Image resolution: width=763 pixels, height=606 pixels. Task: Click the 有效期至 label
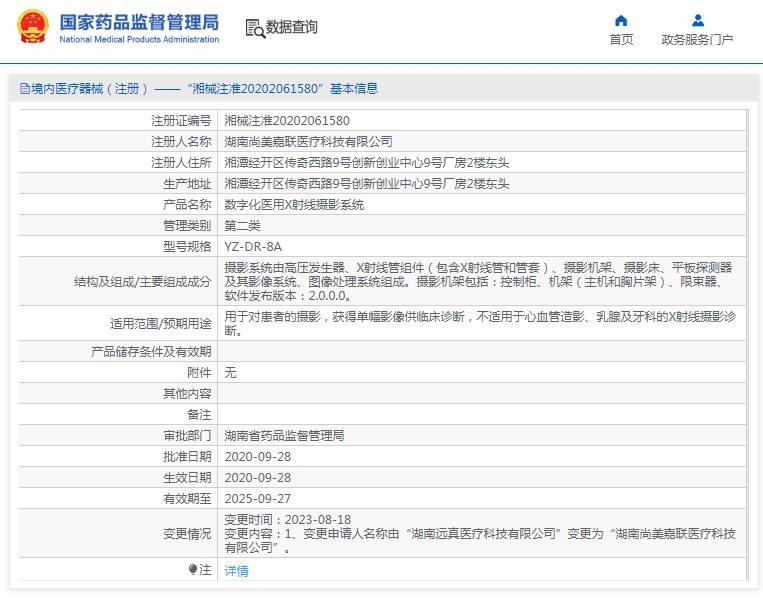pos(187,498)
